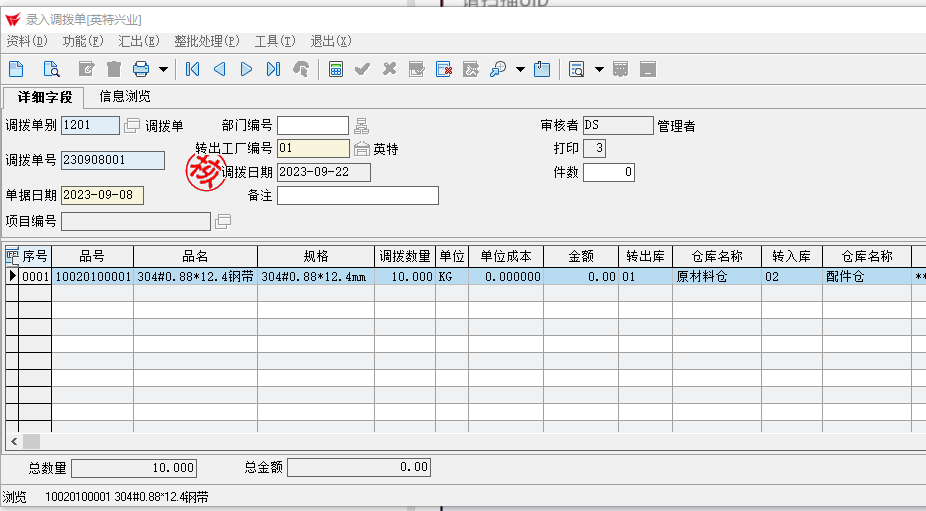Click the grid's horizontal scrollbar
Image resolution: width=926 pixels, height=511 pixels.
(470, 441)
